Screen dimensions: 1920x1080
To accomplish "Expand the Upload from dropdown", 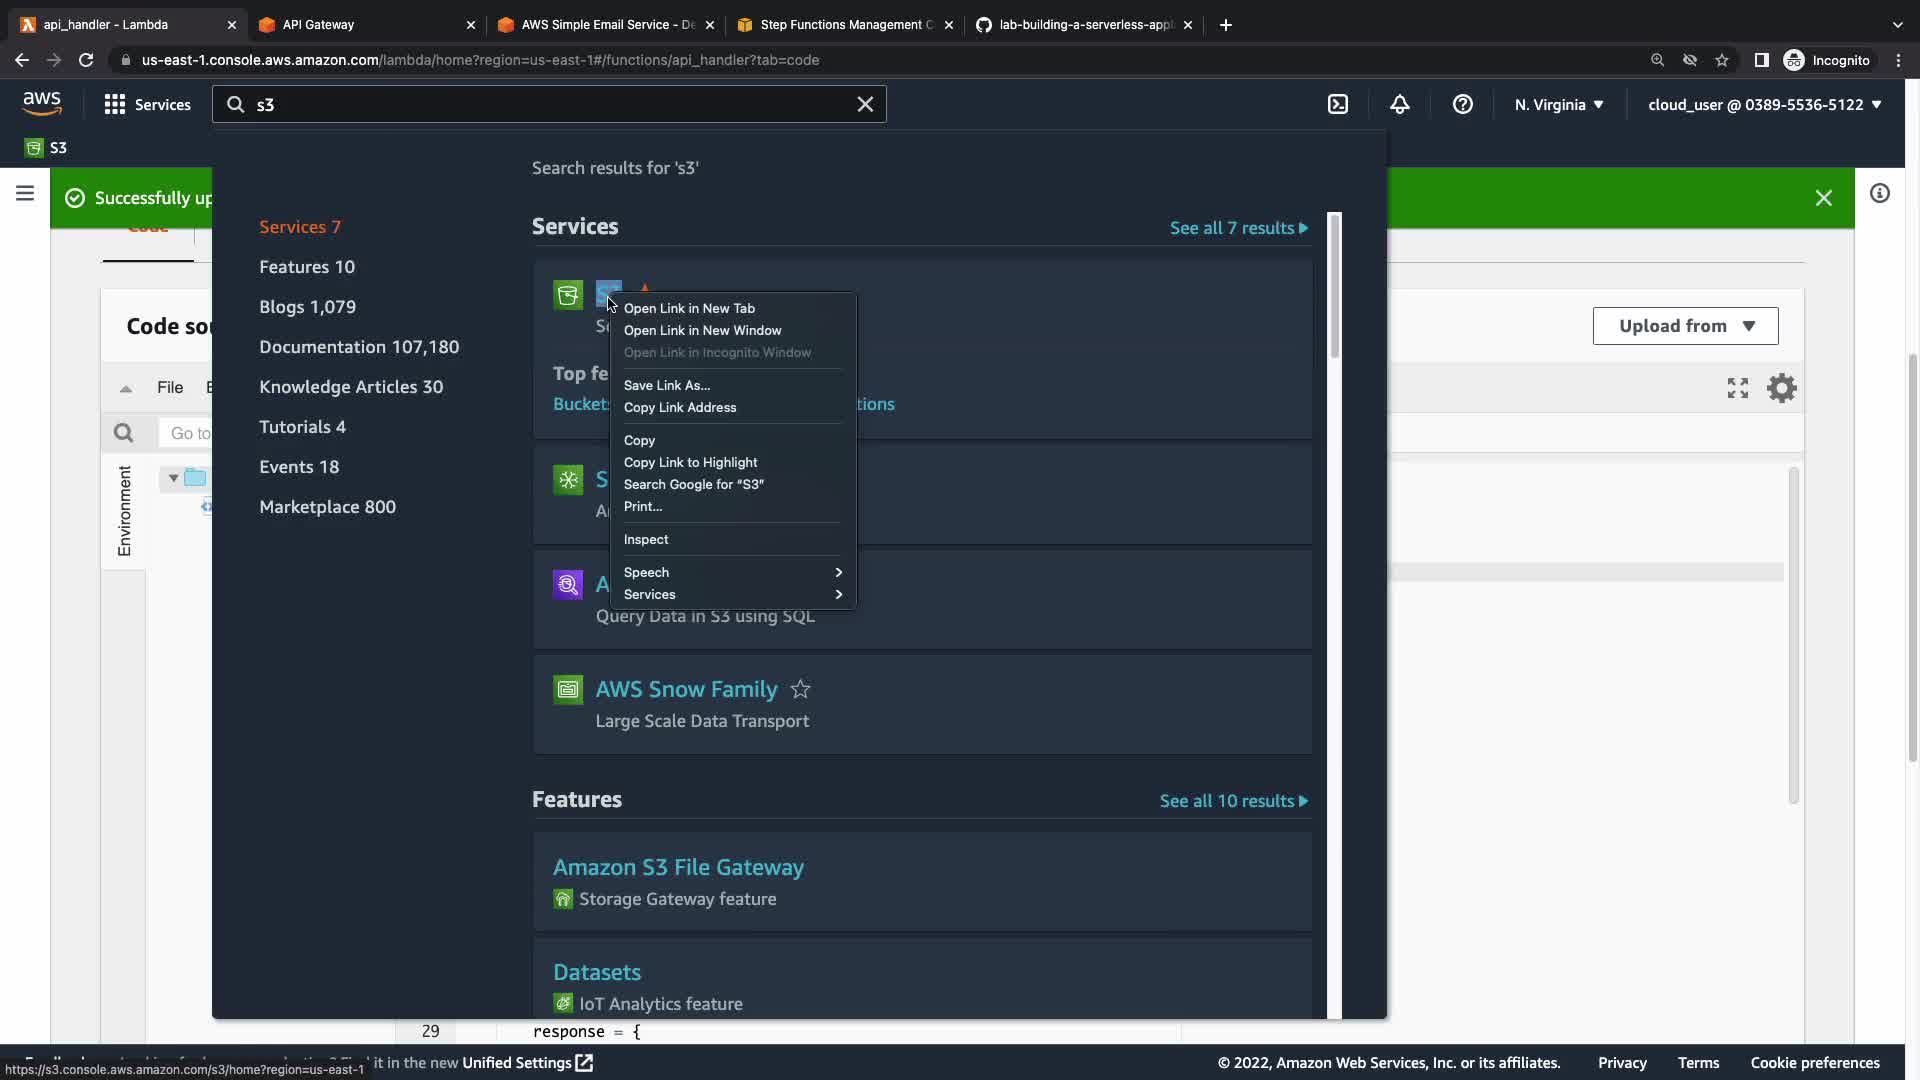I will (1685, 326).
